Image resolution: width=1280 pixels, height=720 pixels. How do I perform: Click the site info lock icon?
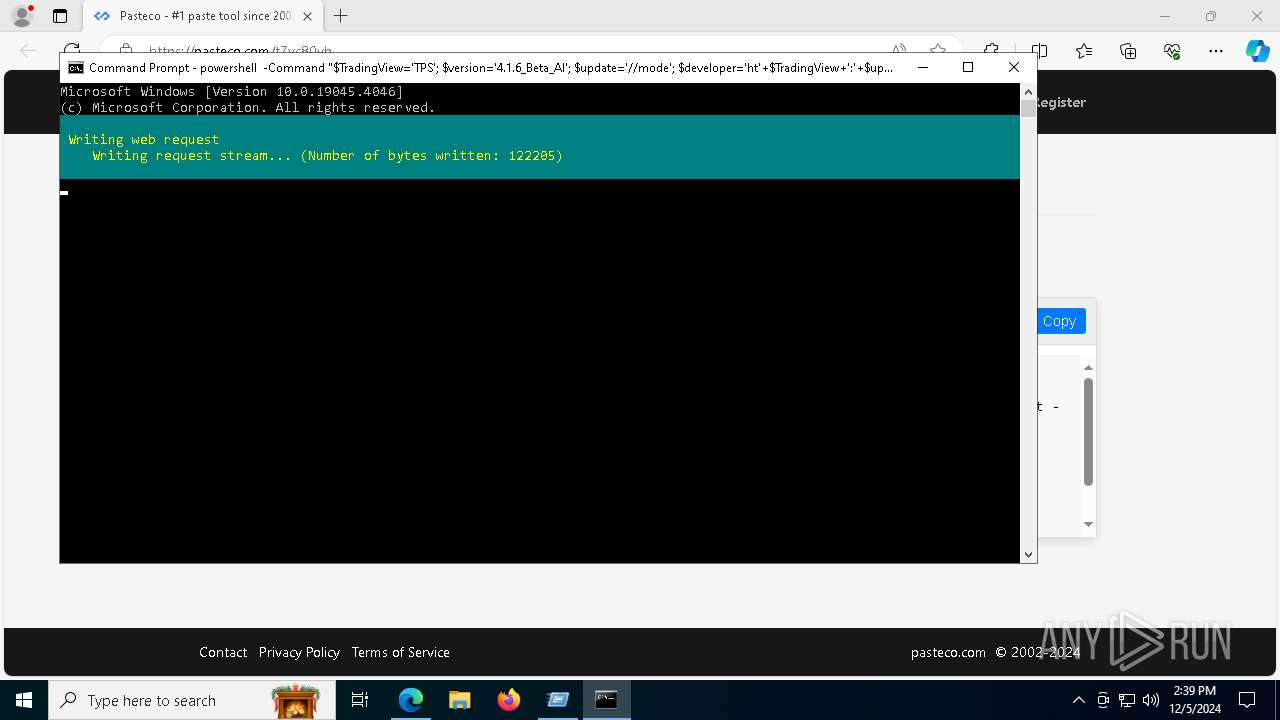point(126,50)
